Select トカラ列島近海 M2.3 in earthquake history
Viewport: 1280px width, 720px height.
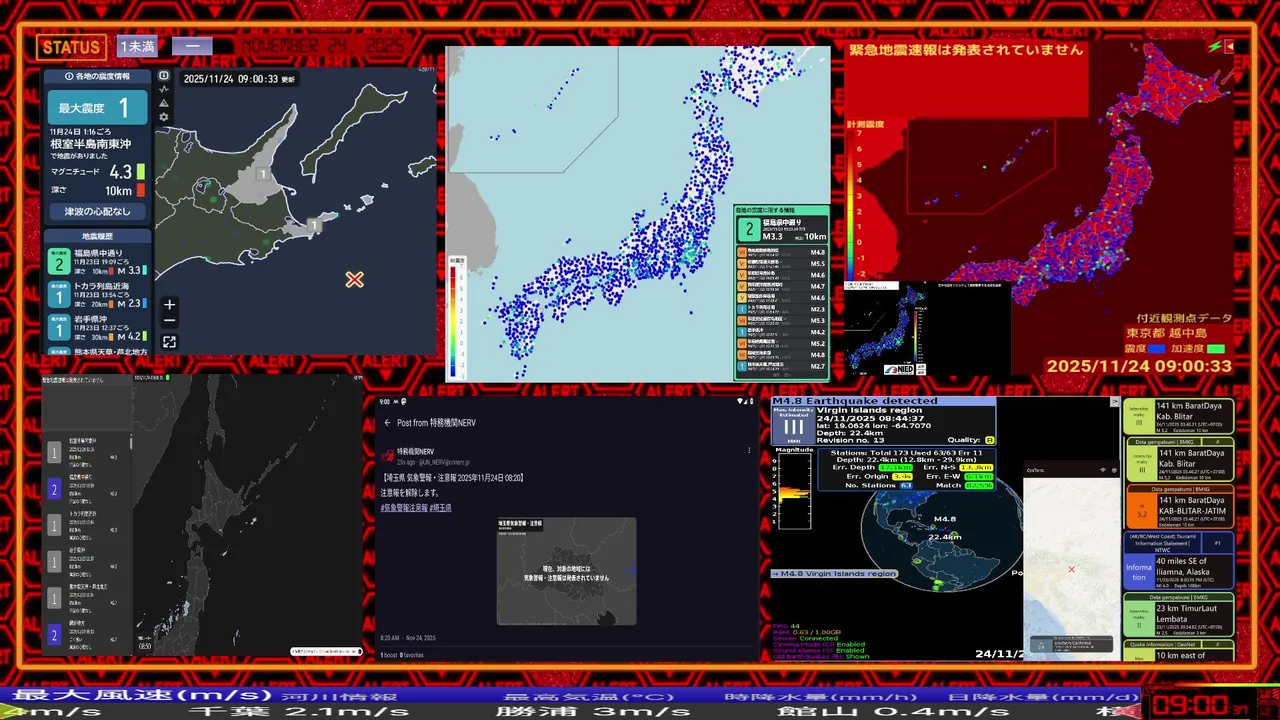[x=98, y=295]
